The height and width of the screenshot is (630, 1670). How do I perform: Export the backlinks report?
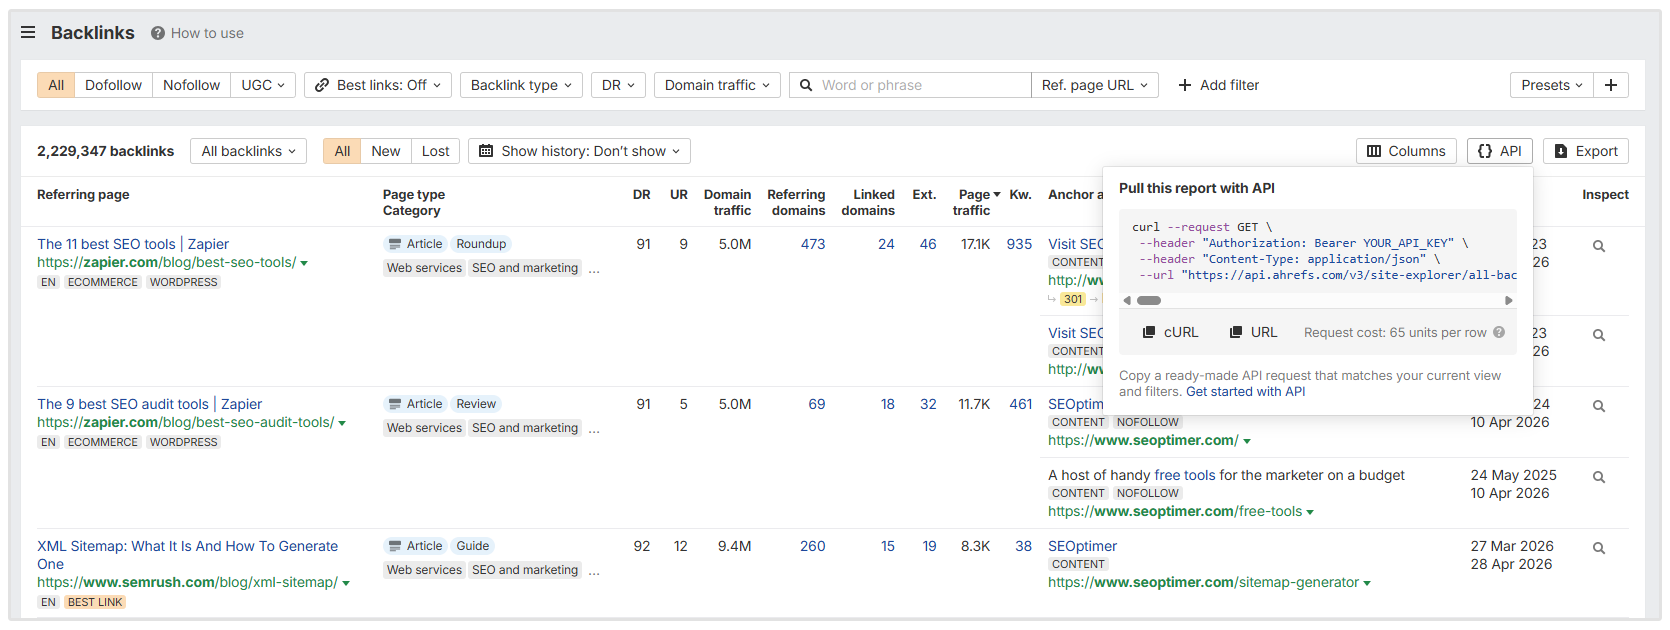1586,151
